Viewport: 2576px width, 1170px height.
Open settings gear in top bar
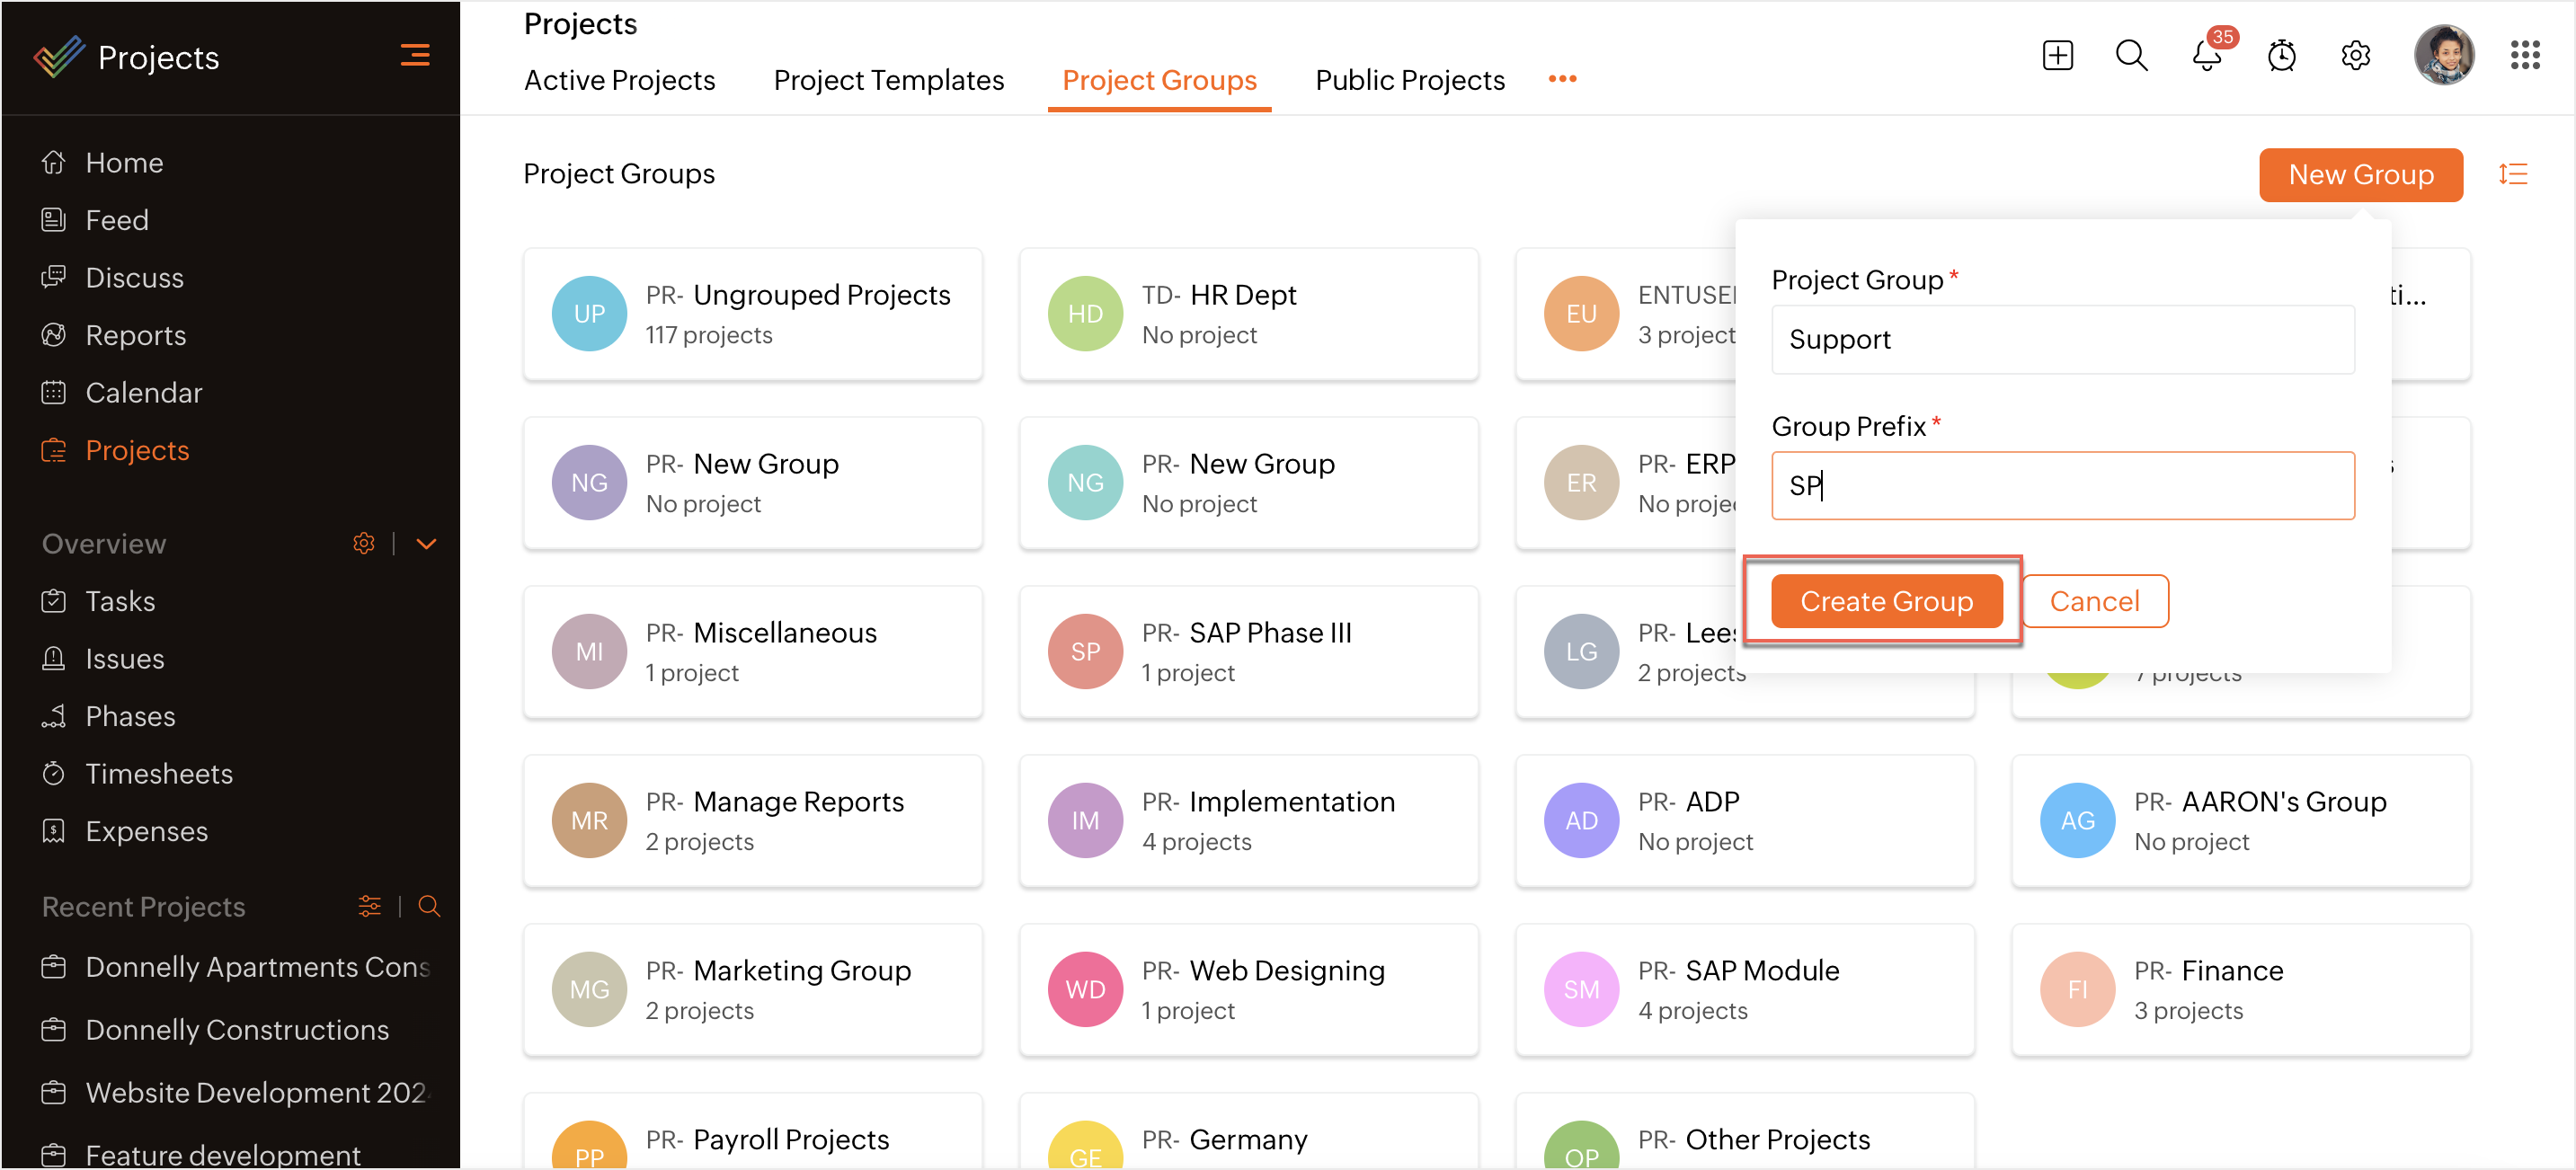pyautogui.click(x=2355, y=55)
